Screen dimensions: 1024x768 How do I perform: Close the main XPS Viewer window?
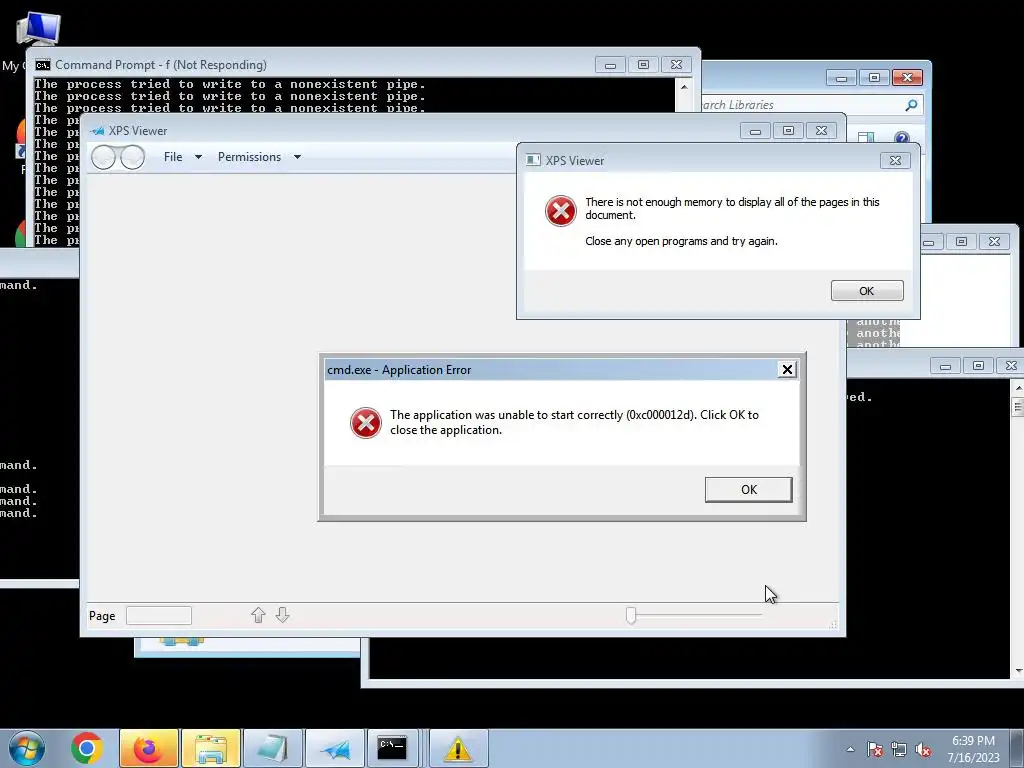[x=822, y=131]
